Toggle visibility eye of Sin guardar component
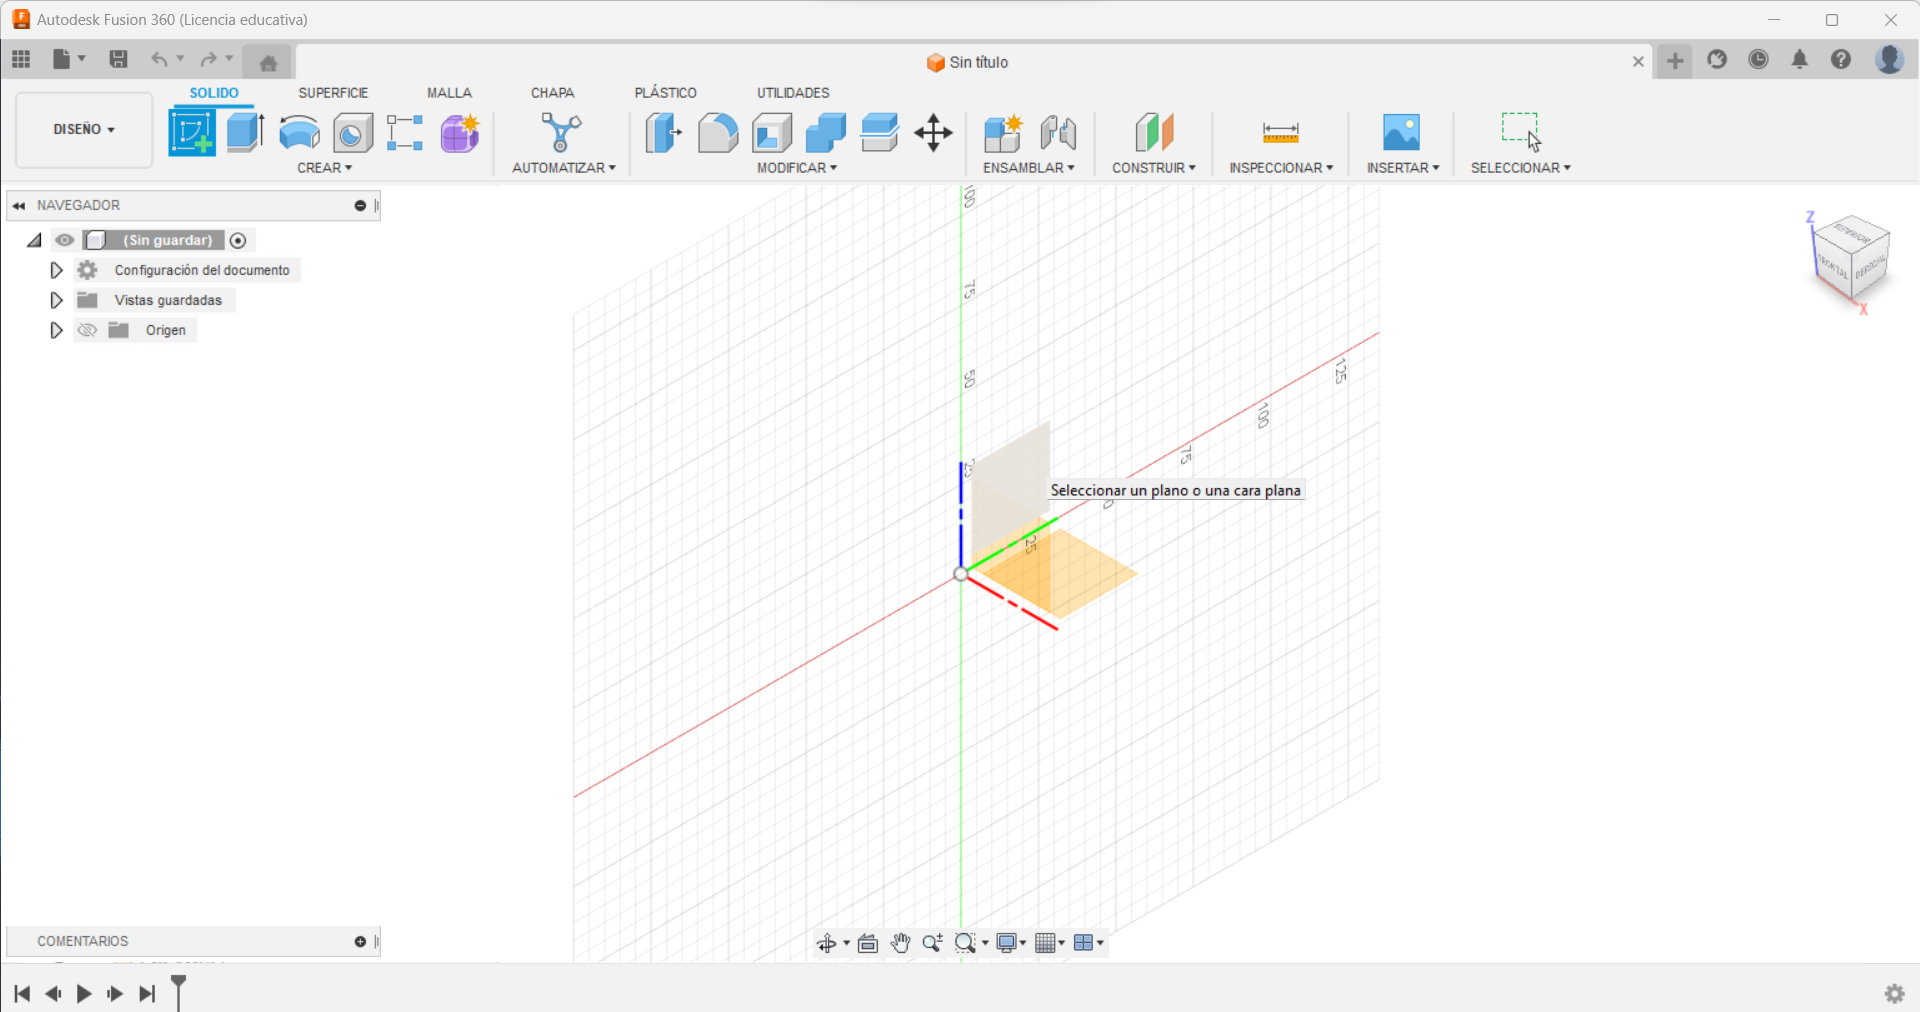Screen dimensions: 1920x1012 click(x=65, y=240)
